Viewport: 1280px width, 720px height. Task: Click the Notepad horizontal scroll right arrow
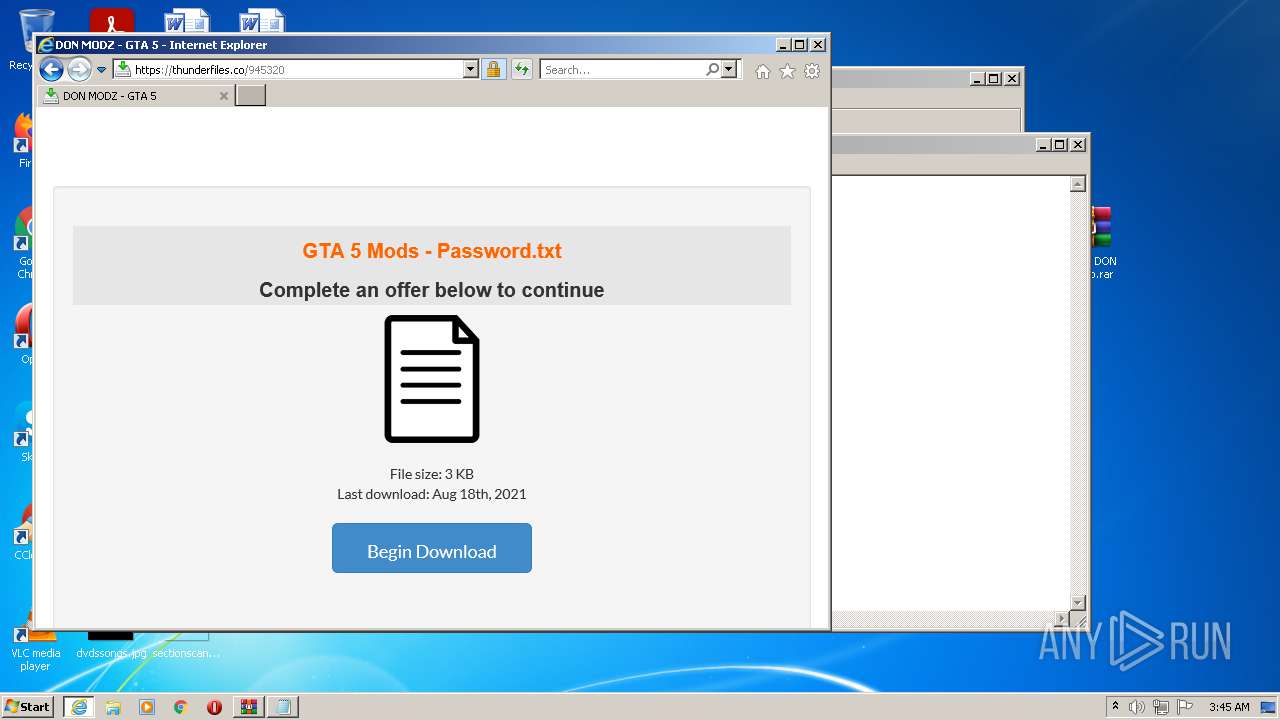(1061, 619)
